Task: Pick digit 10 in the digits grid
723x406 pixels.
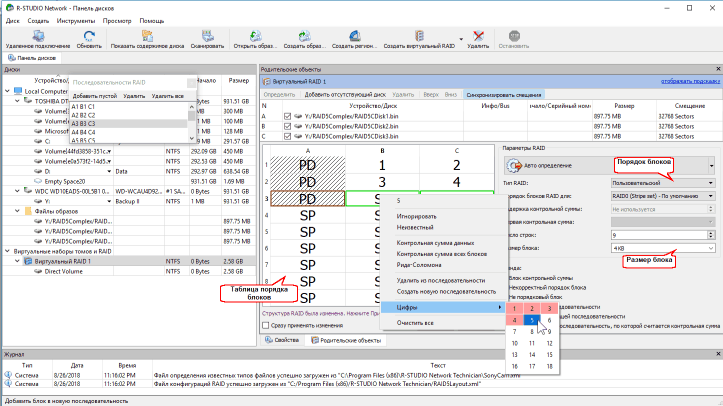Action: click(515, 343)
